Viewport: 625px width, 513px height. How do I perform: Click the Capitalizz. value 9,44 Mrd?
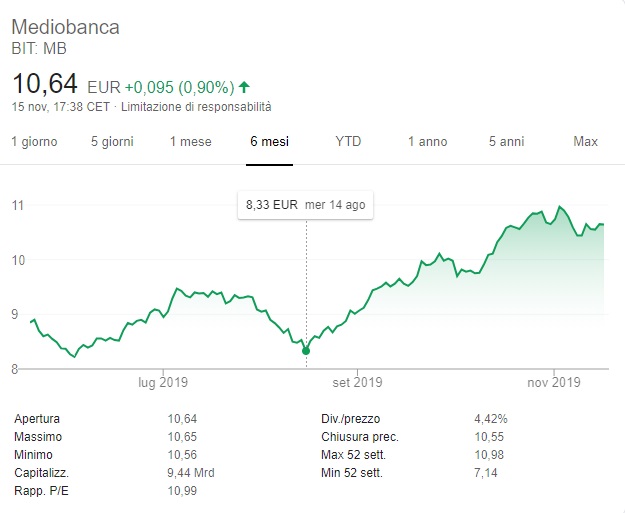coord(190,472)
